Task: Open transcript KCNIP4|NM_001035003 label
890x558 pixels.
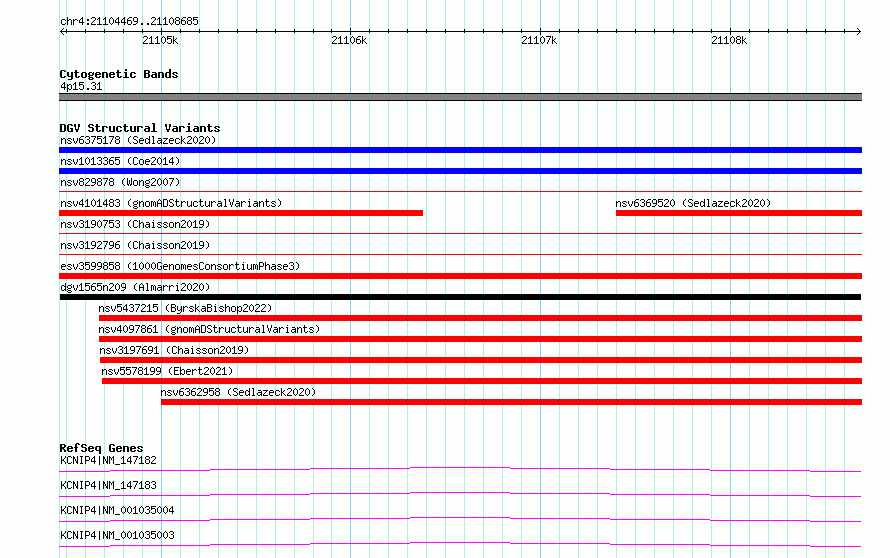Action: 117,535
